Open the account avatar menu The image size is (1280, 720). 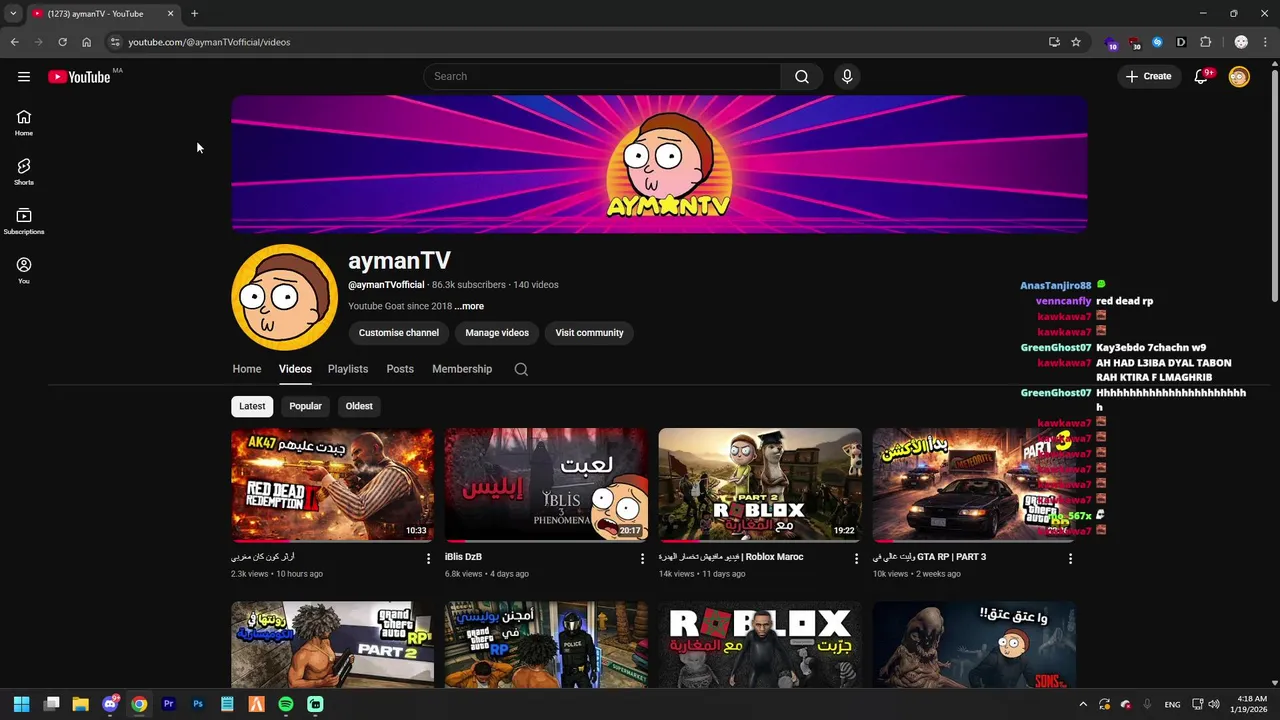click(1239, 77)
